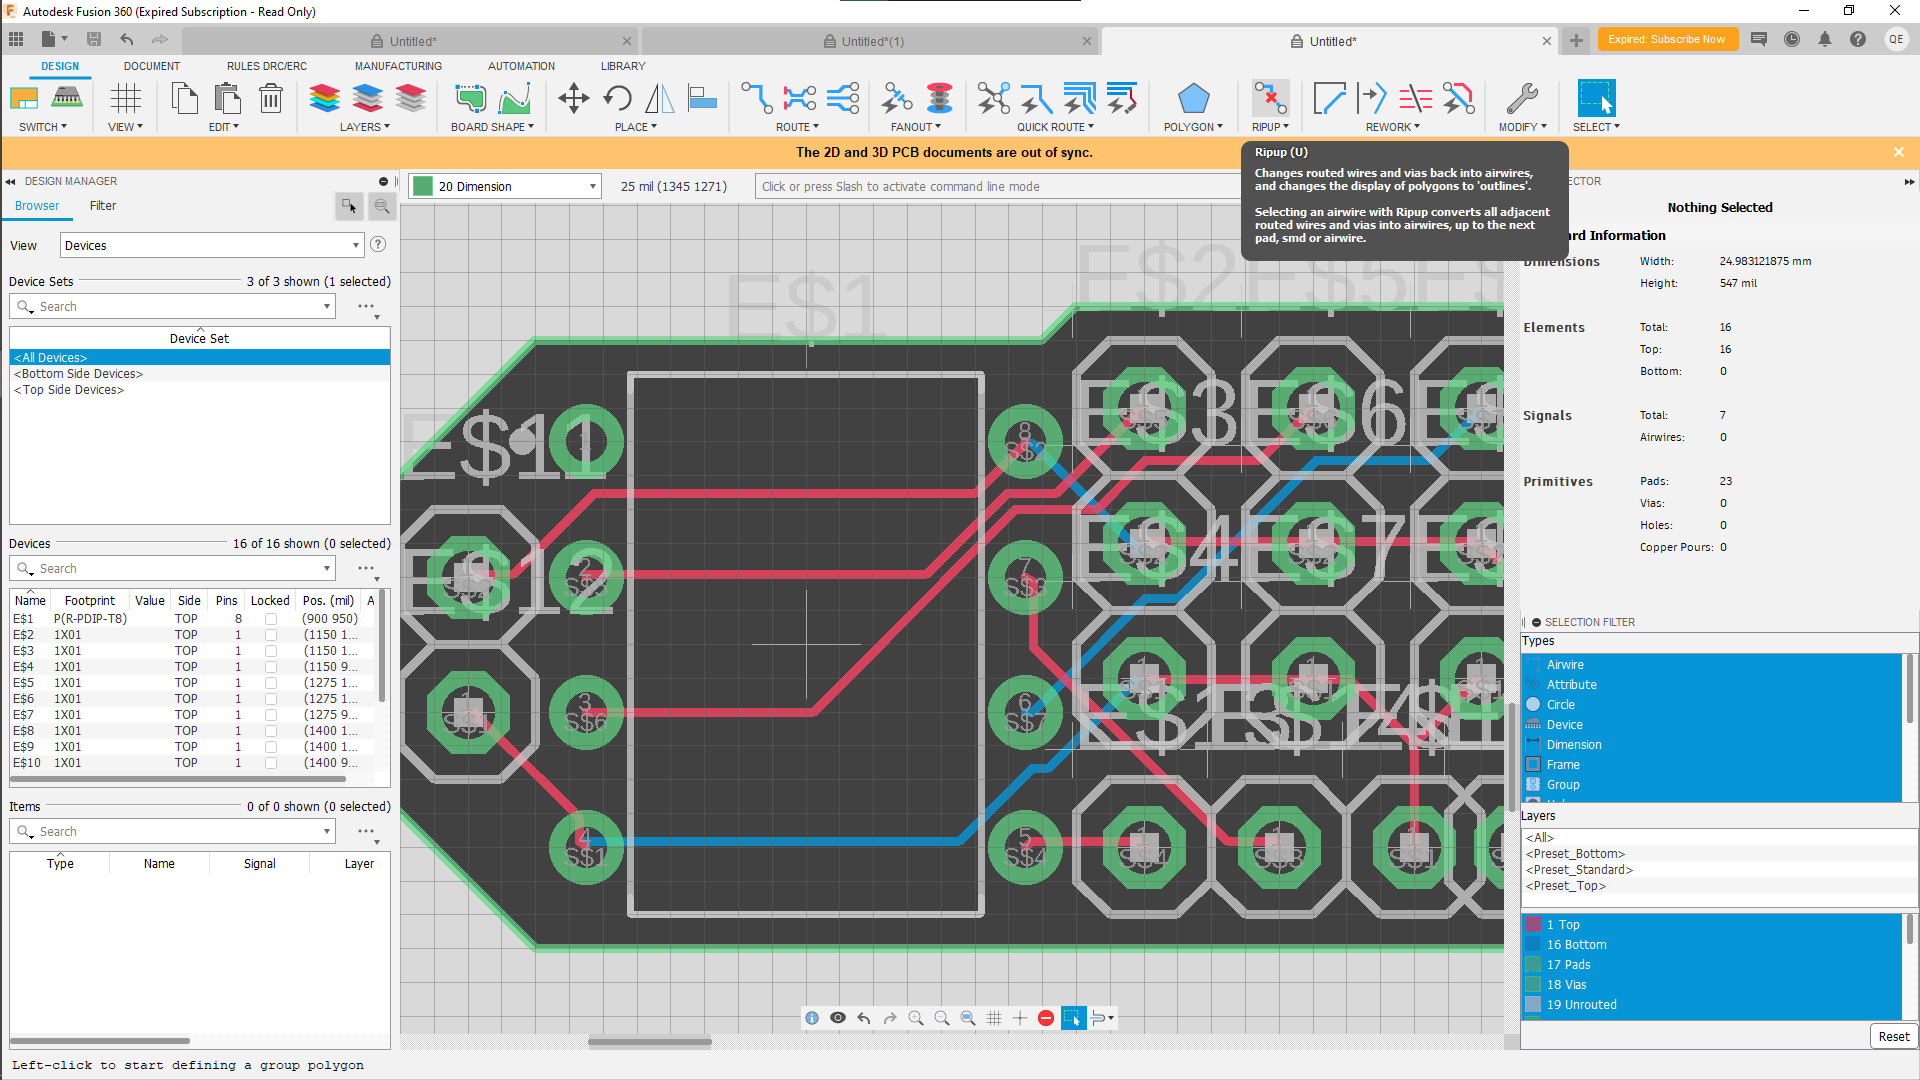Click the Modify wrench icon
Image resolution: width=1920 pixels, height=1080 pixels.
[x=1522, y=98]
